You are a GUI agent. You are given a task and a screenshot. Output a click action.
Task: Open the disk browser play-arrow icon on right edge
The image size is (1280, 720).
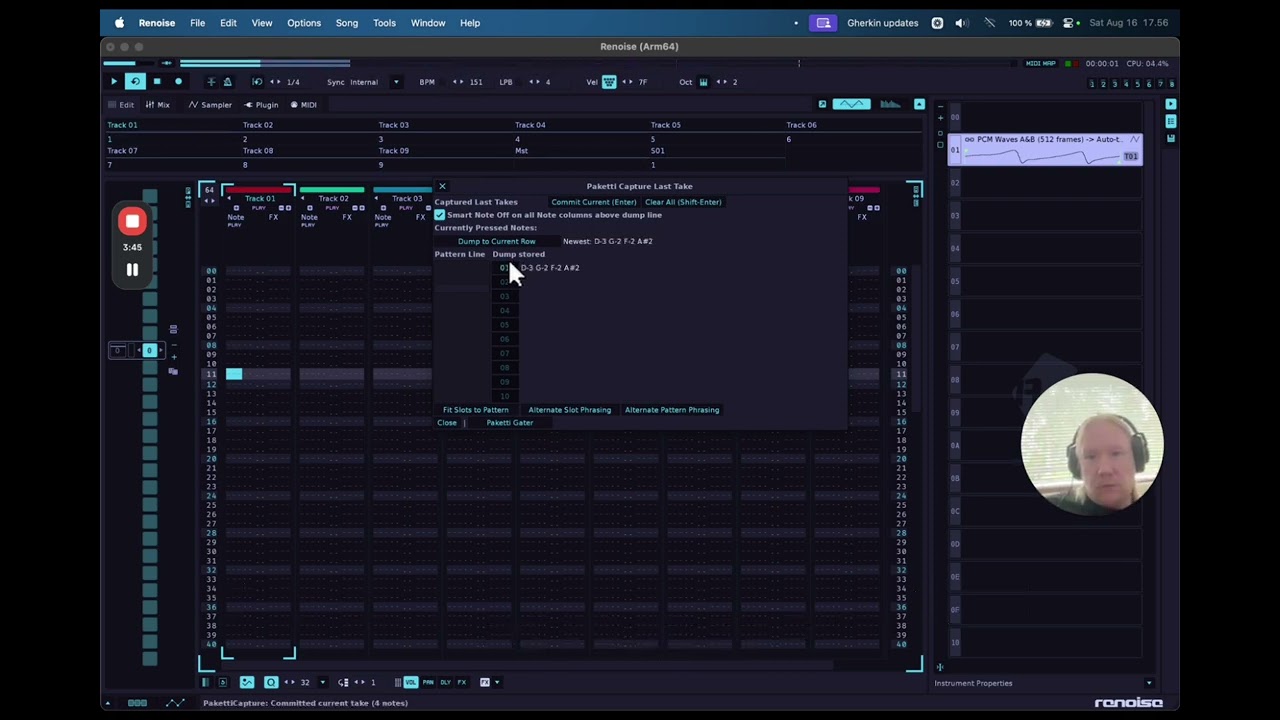[x=1171, y=104]
